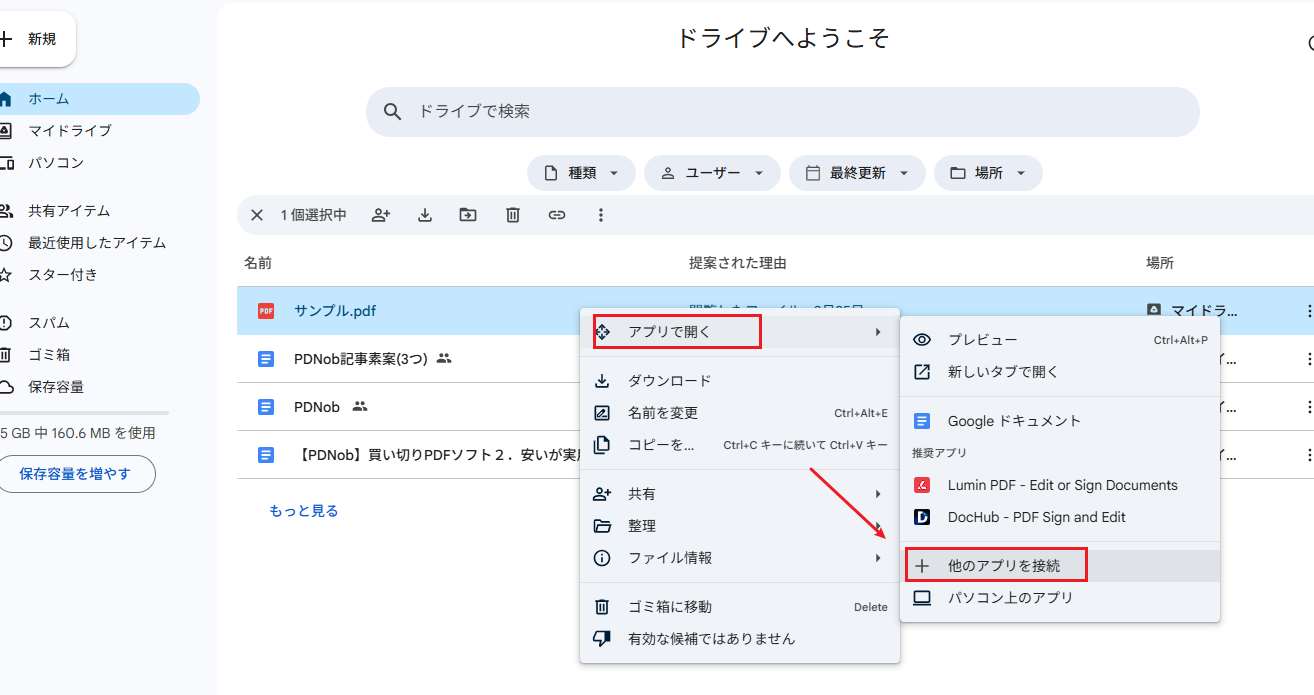Open パソコン in the sidebar

[x=98, y=163]
